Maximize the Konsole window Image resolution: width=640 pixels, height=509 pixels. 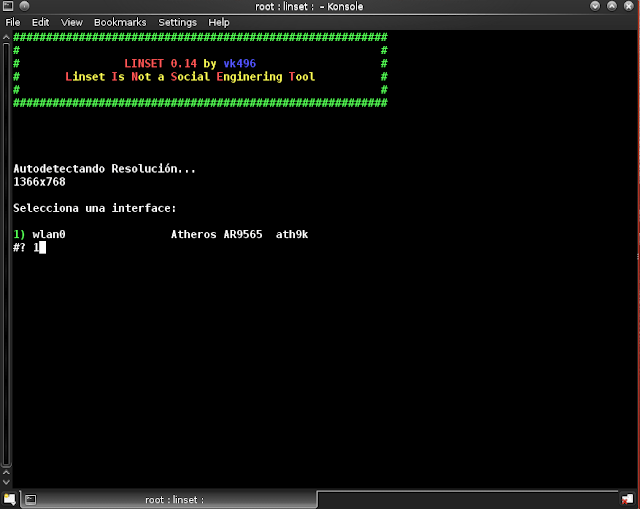click(x=612, y=7)
